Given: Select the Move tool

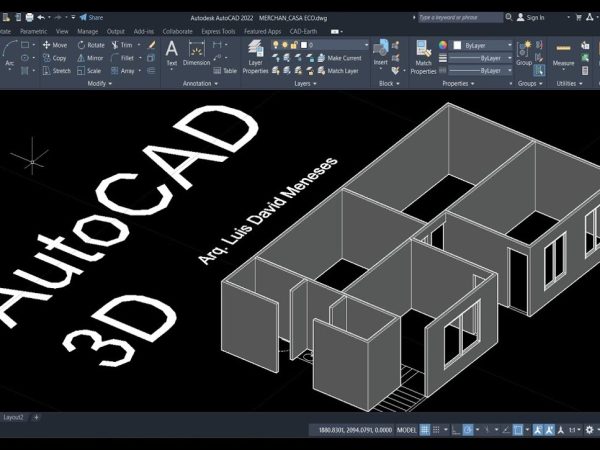Looking at the screenshot, I should 54,45.
